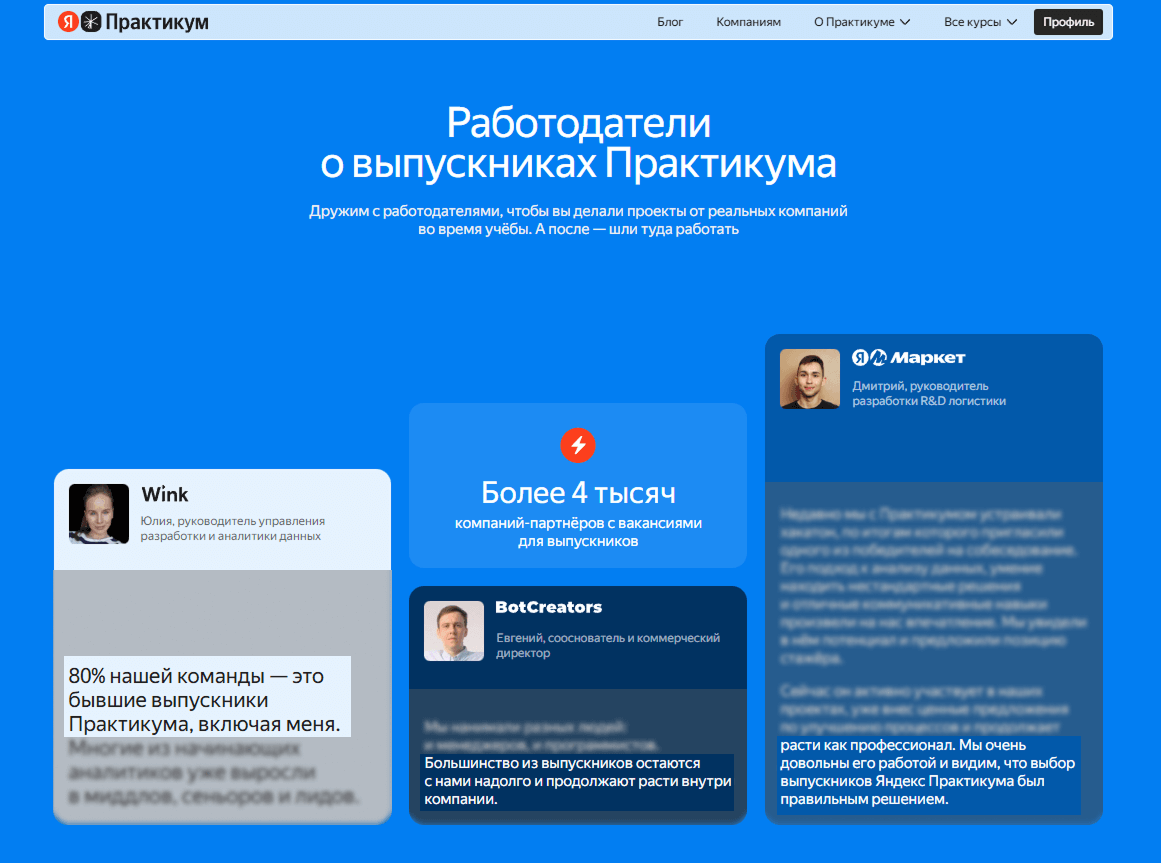Click the Яндекс Маркет logo

click(x=908, y=358)
